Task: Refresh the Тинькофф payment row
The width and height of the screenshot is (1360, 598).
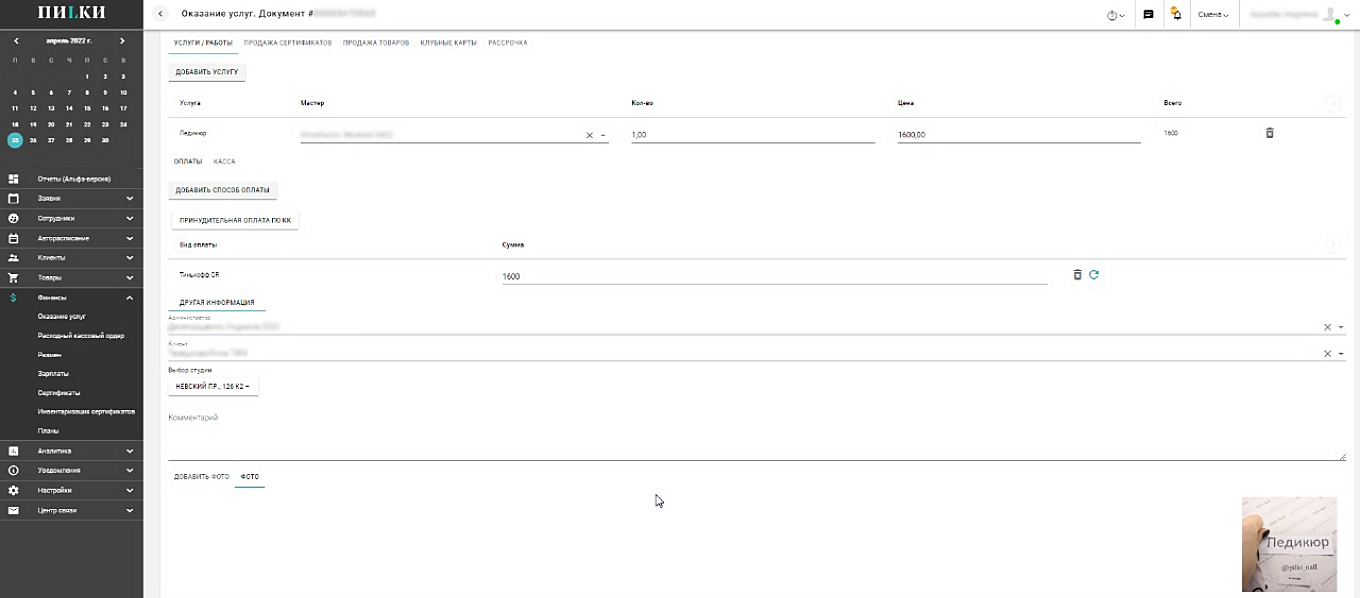Action: click(x=1094, y=274)
